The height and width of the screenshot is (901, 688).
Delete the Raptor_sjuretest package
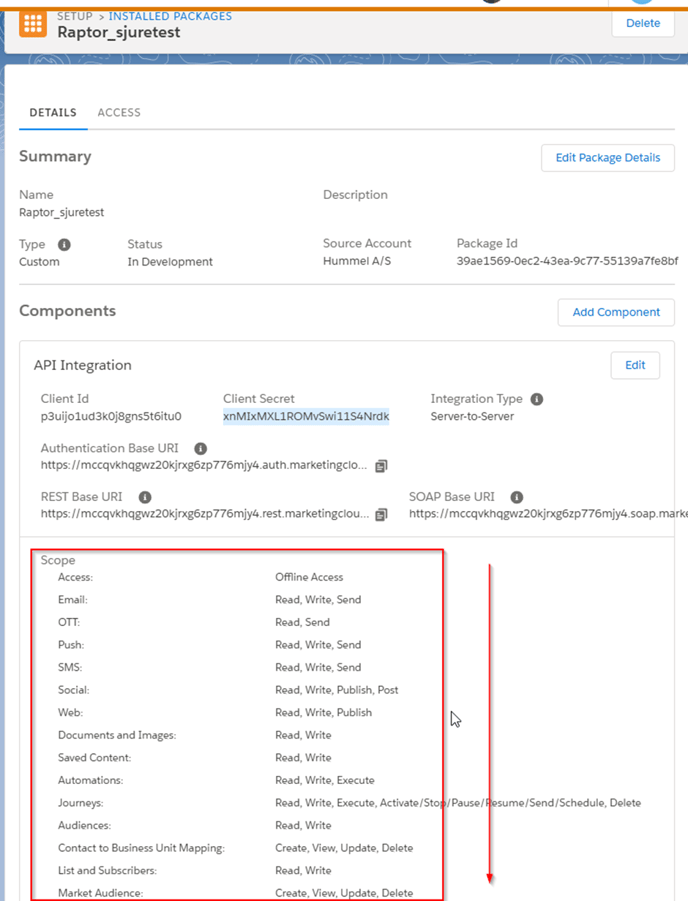click(x=643, y=24)
